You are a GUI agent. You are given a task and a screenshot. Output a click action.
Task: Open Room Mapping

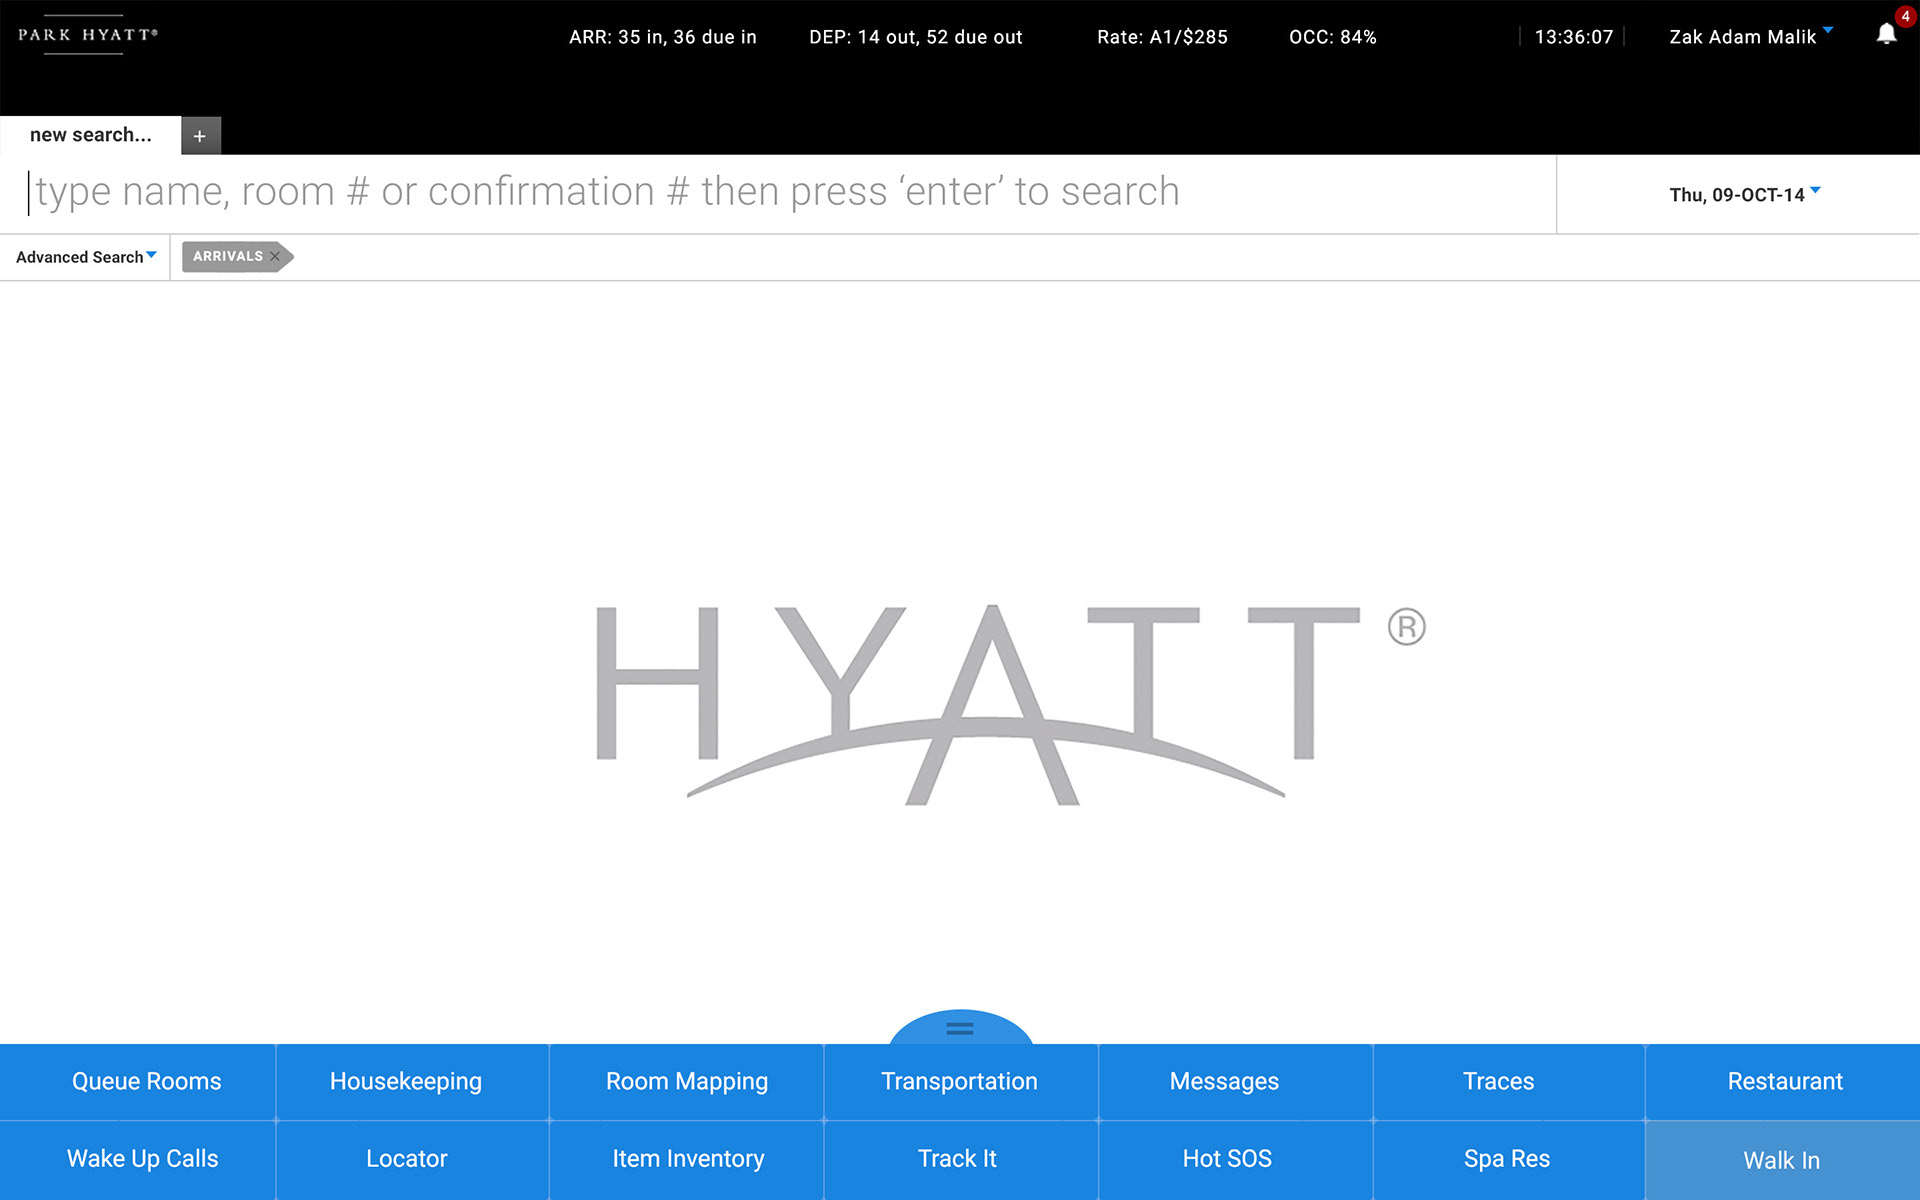(687, 1082)
